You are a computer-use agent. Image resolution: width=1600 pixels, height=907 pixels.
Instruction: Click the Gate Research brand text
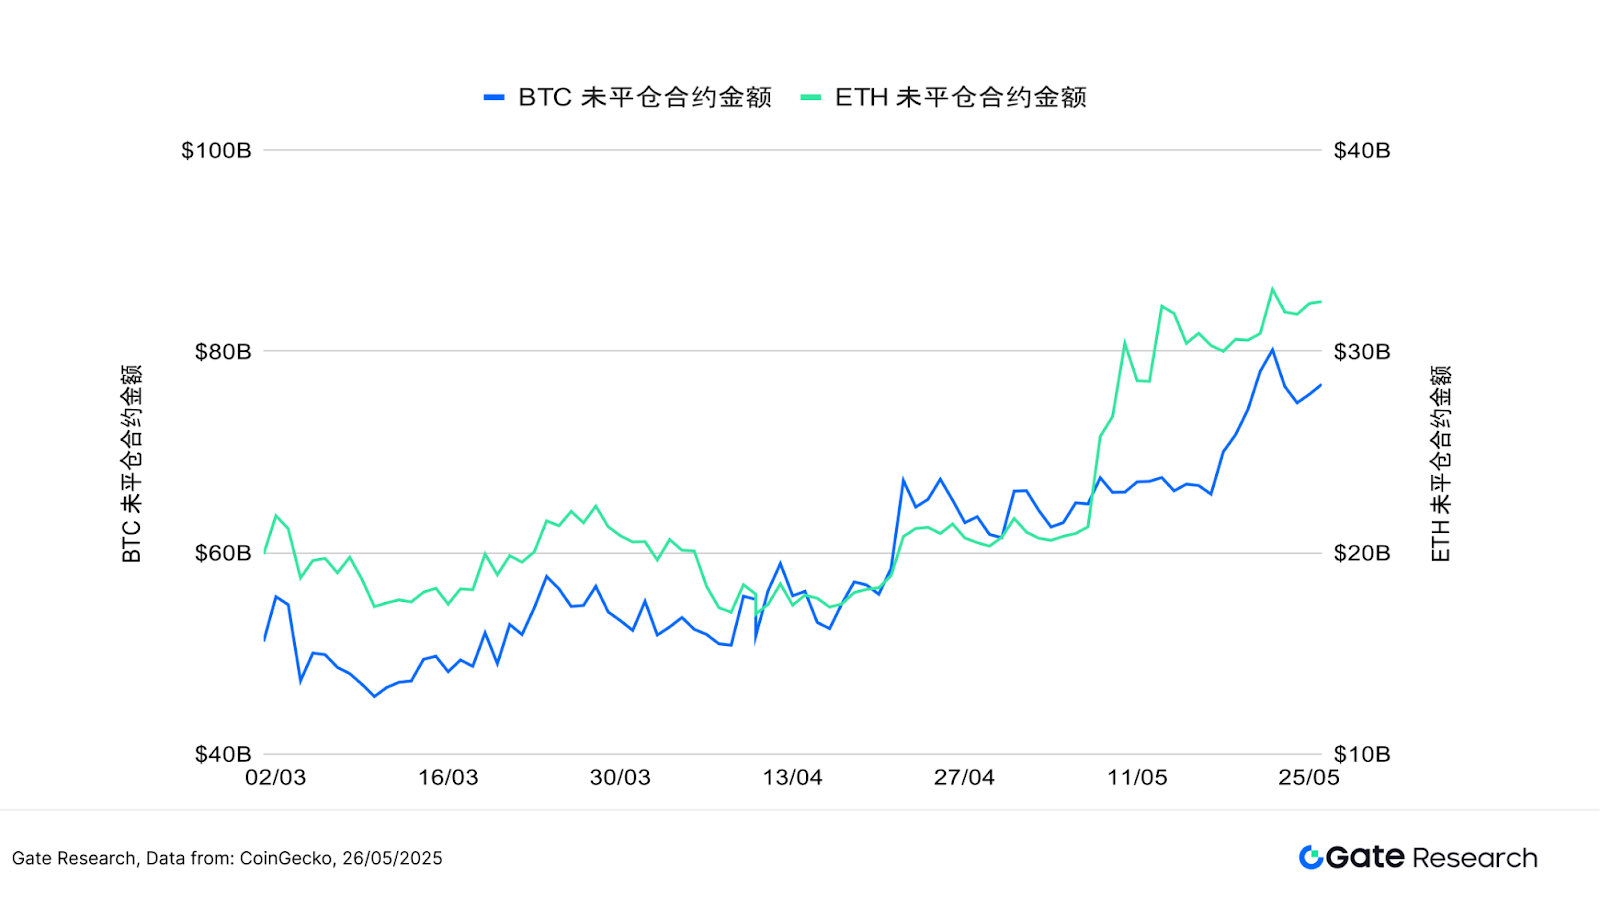(x=1431, y=857)
